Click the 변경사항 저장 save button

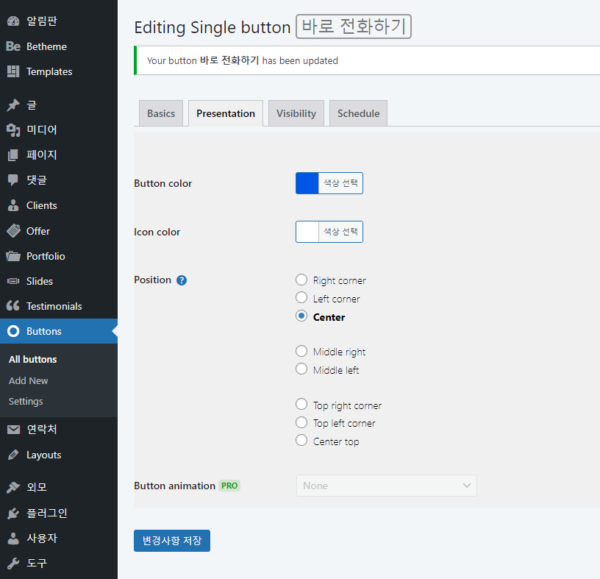point(172,541)
